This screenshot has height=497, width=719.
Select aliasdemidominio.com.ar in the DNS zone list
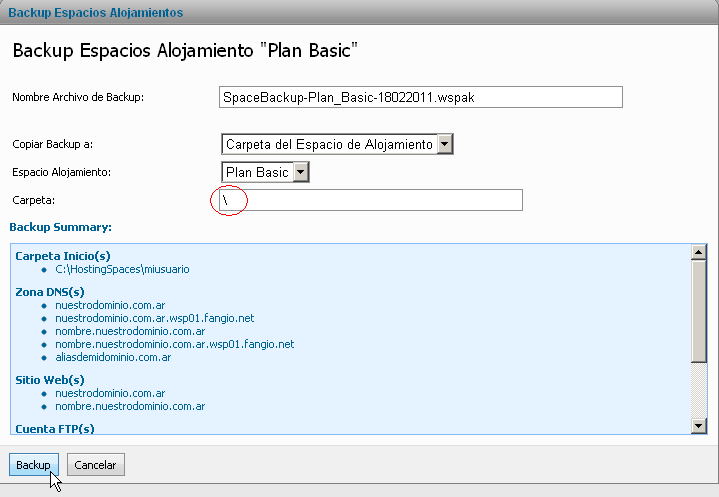[113, 357]
